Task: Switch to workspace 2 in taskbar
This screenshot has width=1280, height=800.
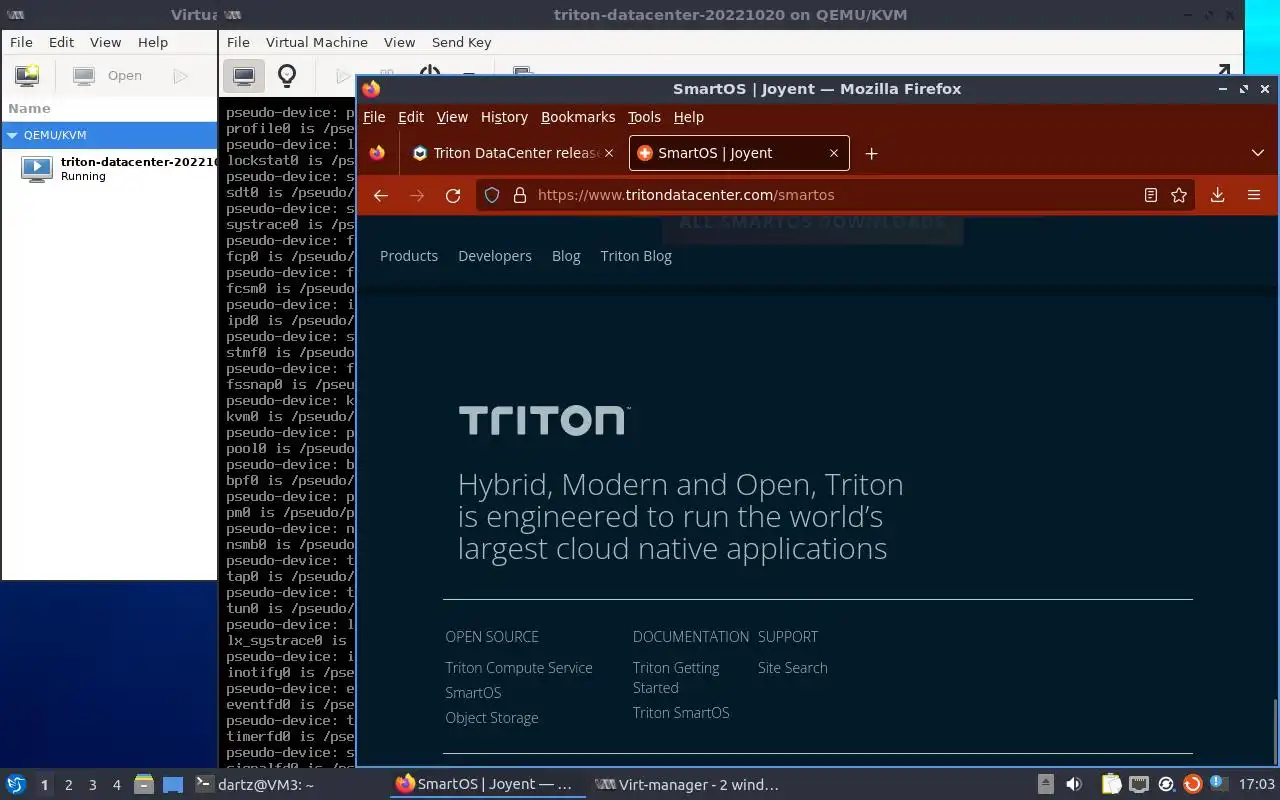Action: (68, 785)
